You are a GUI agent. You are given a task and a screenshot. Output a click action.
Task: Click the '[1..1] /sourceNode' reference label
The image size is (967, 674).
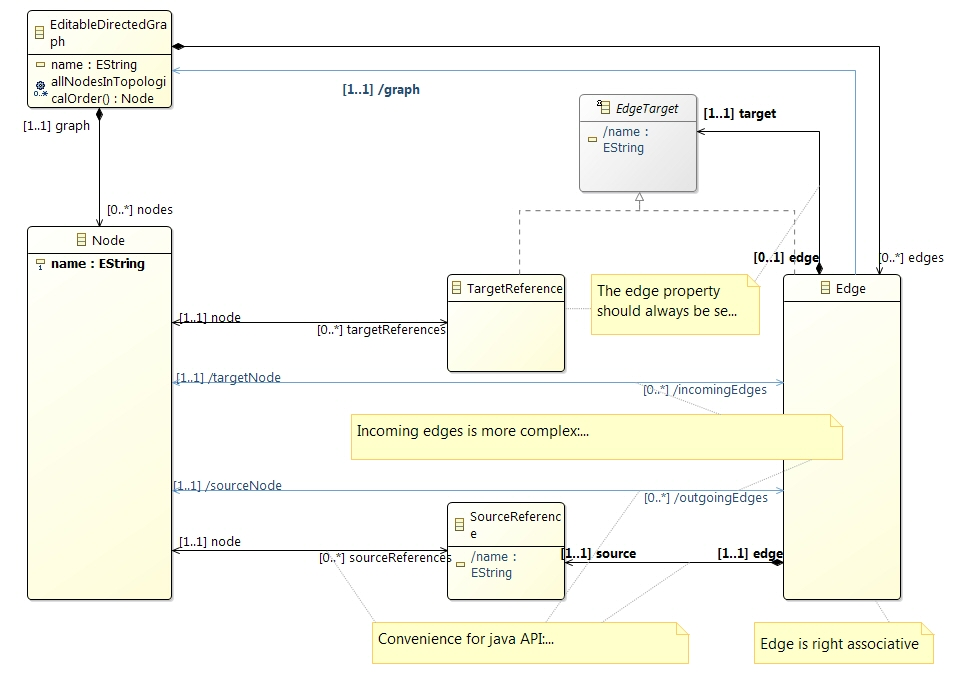(x=227, y=486)
